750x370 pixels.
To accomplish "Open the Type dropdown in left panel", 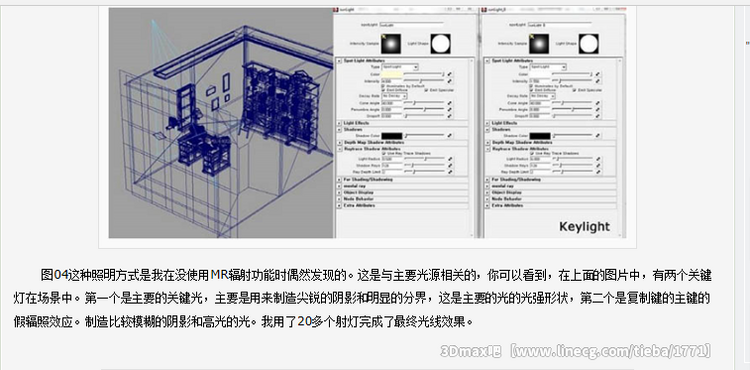I will (400, 67).
